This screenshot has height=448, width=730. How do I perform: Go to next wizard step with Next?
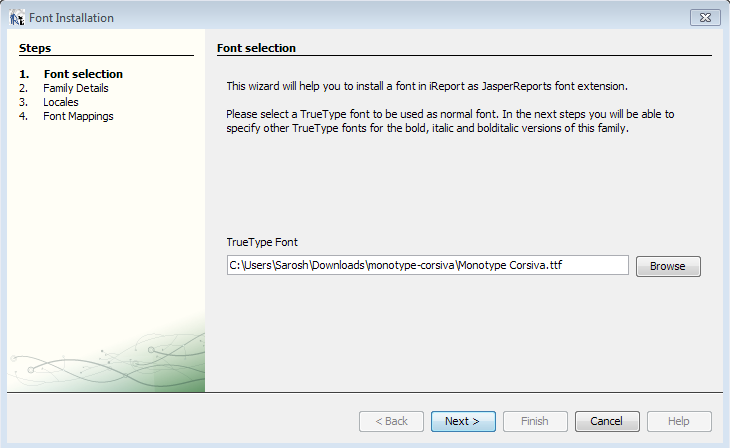[x=463, y=421]
